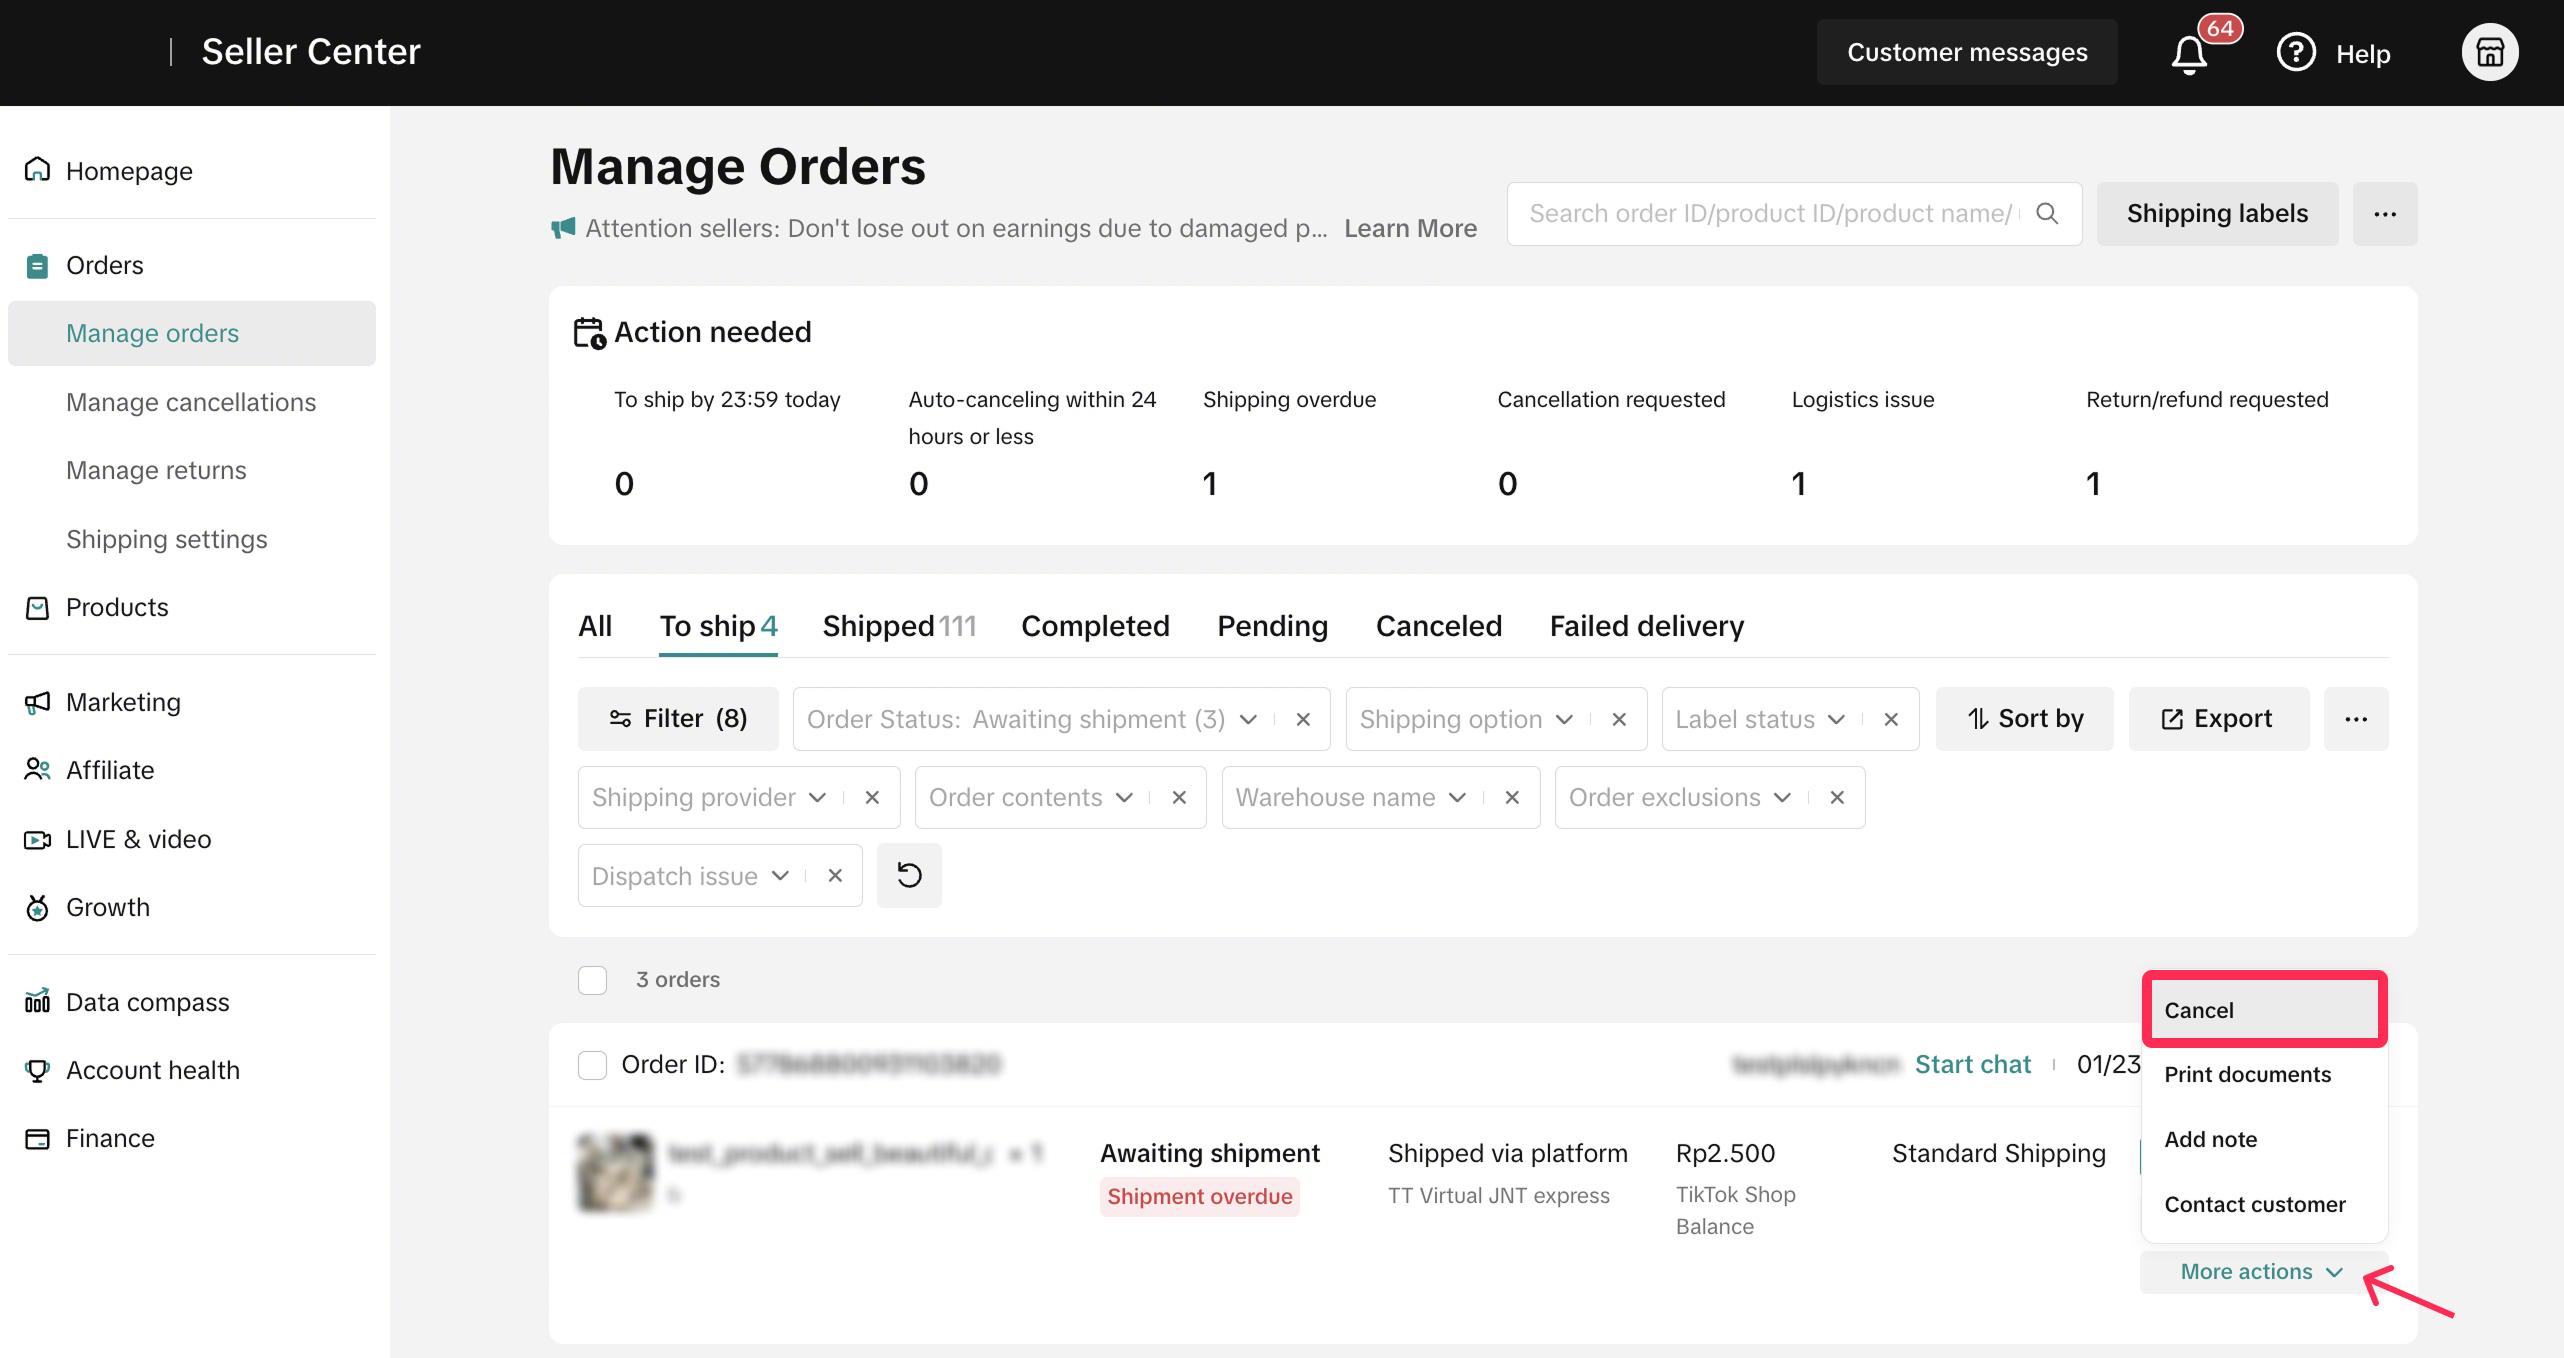Open the Data compass sidebar icon
Screen dimensions: 2564x1358
click(37, 1001)
